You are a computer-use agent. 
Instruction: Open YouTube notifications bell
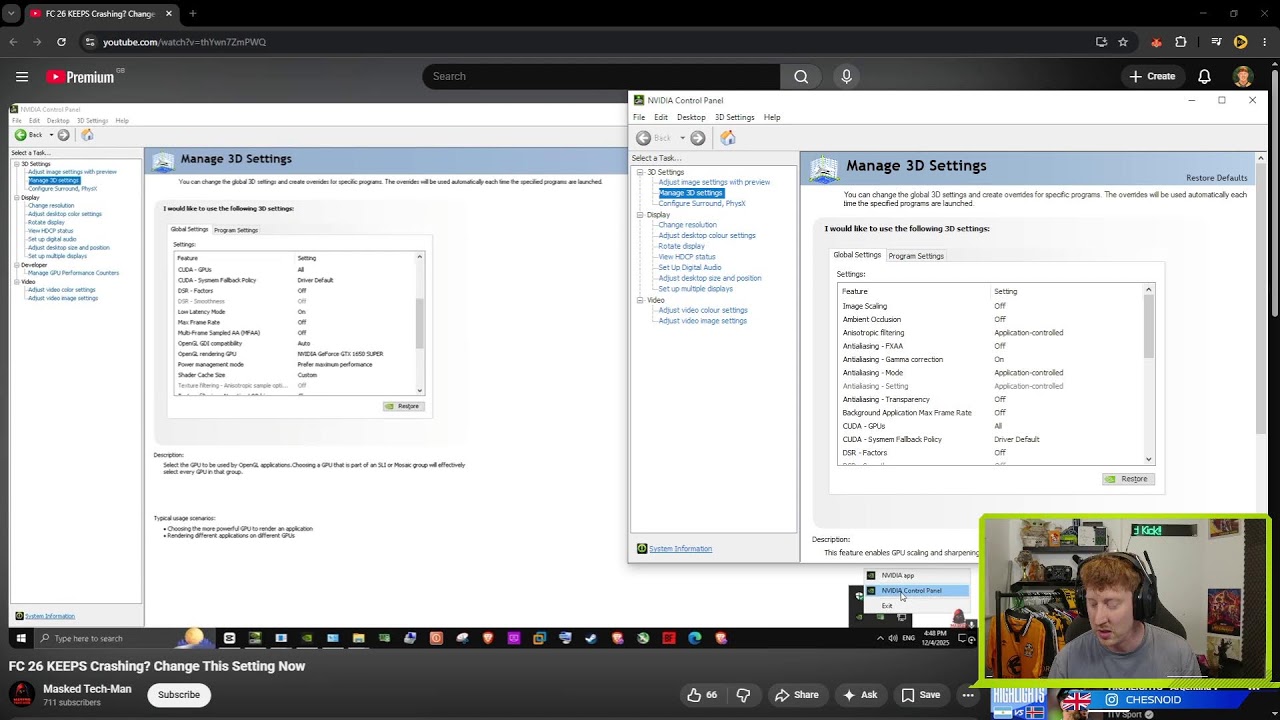click(x=1205, y=76)
